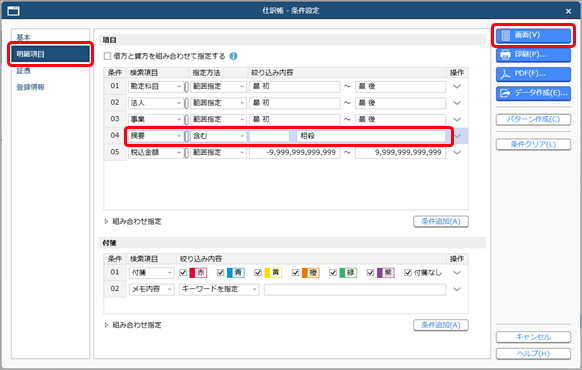Open the 勘定科目 search item dropdown
This screenshot has width=582, height=370.
point(155,86)
